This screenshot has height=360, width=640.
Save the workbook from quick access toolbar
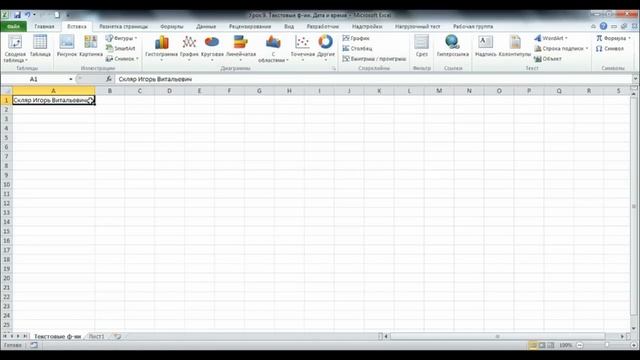pyautogui.click(x=17, y=15)
